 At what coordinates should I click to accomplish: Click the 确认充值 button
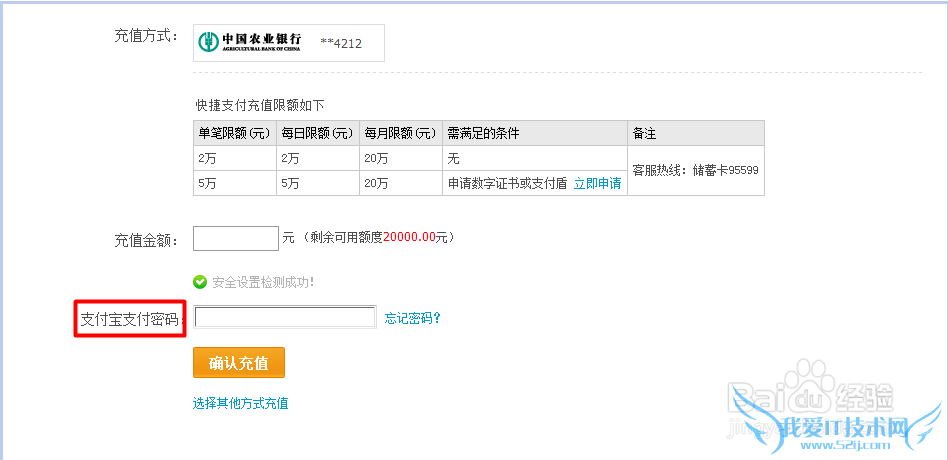tap(239, 363)
